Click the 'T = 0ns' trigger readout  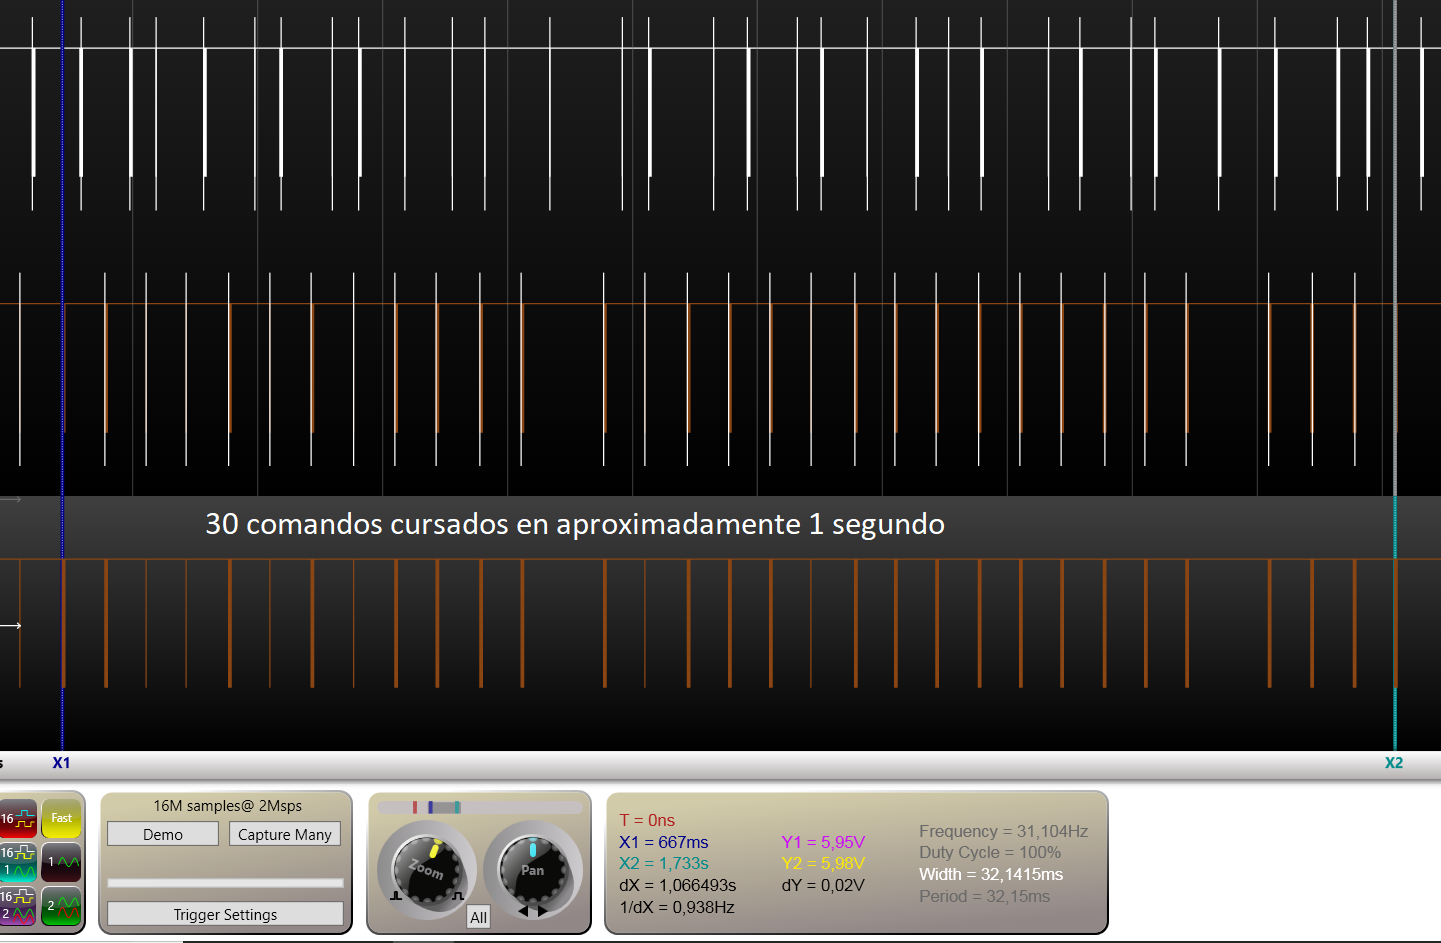647,820
